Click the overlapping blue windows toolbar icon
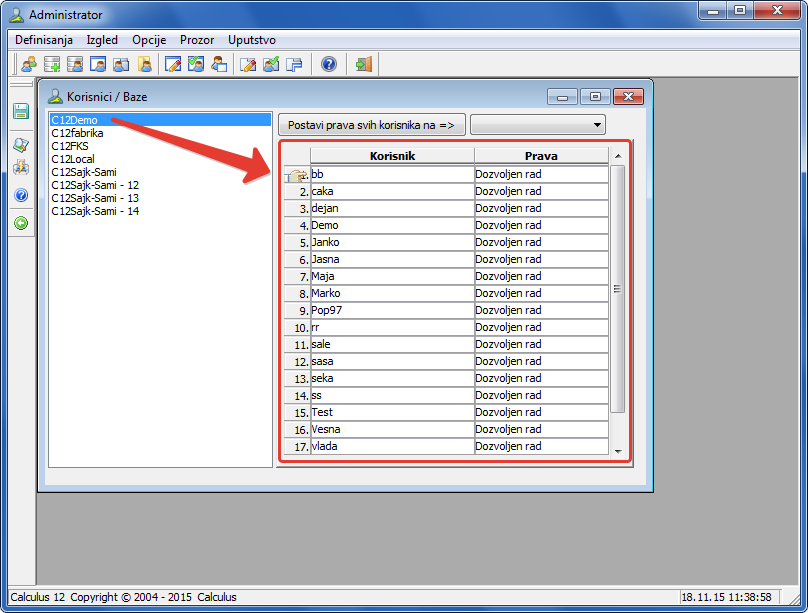 (x=294, y=64)
